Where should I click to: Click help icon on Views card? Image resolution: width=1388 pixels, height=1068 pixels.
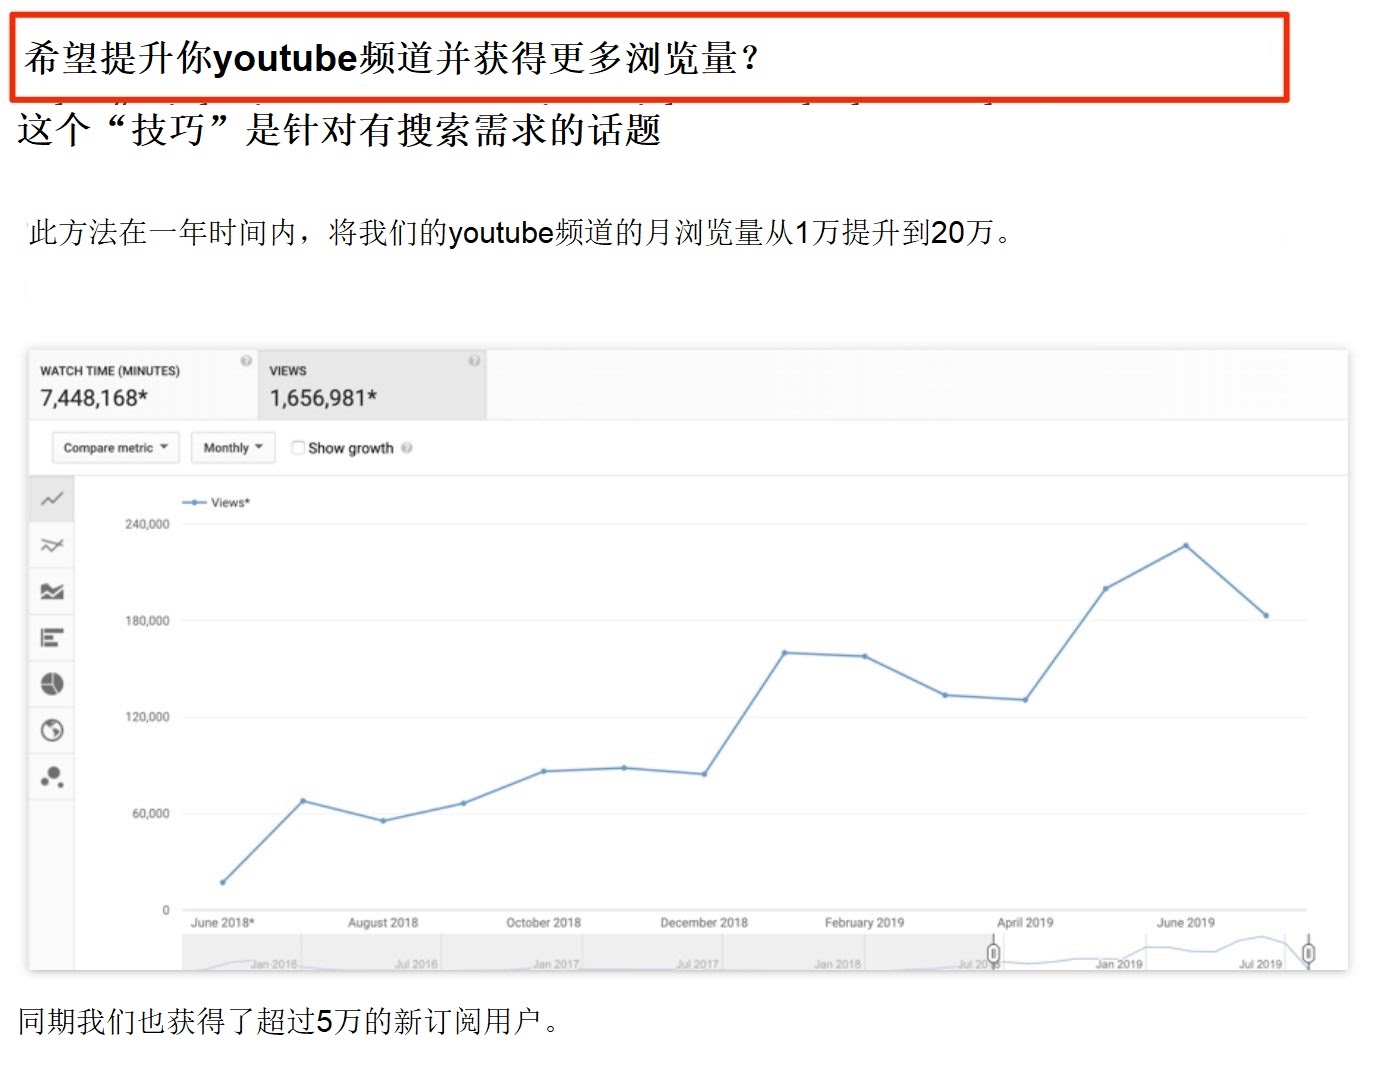click(474, 361)
